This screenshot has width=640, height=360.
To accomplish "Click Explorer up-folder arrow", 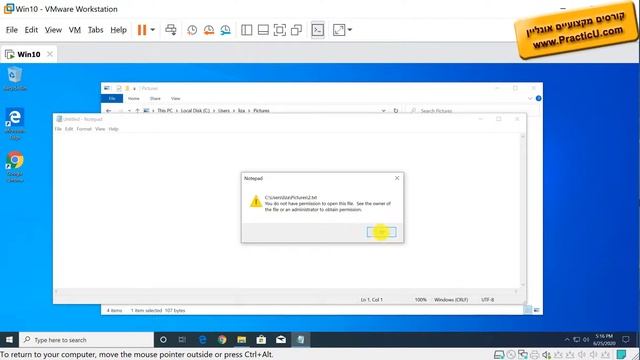I will click(138, 111).
